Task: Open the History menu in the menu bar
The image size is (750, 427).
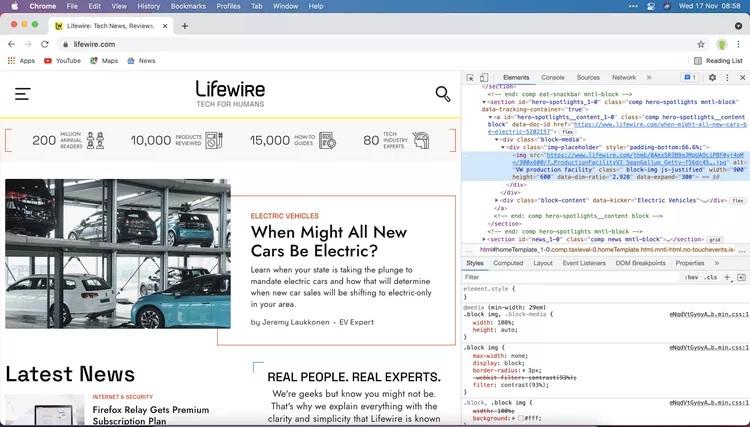Action: point(149,6)
